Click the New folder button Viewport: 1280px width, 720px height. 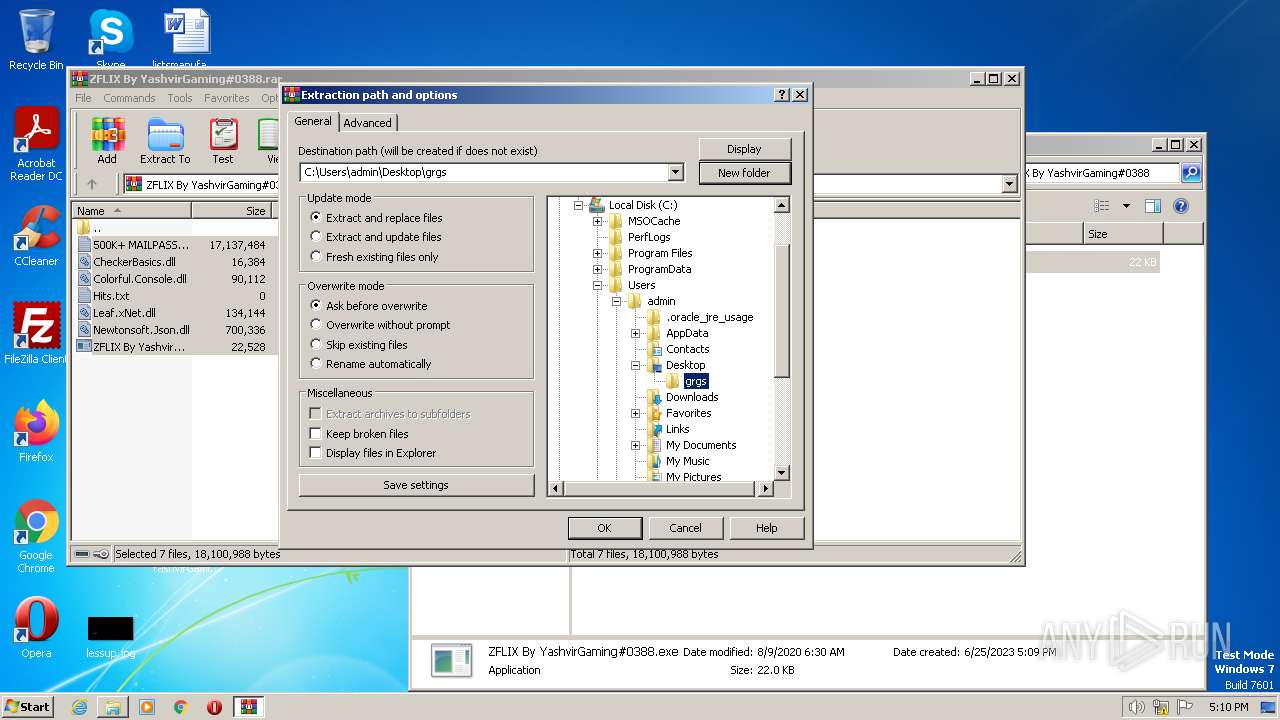(x=744, y=173)
